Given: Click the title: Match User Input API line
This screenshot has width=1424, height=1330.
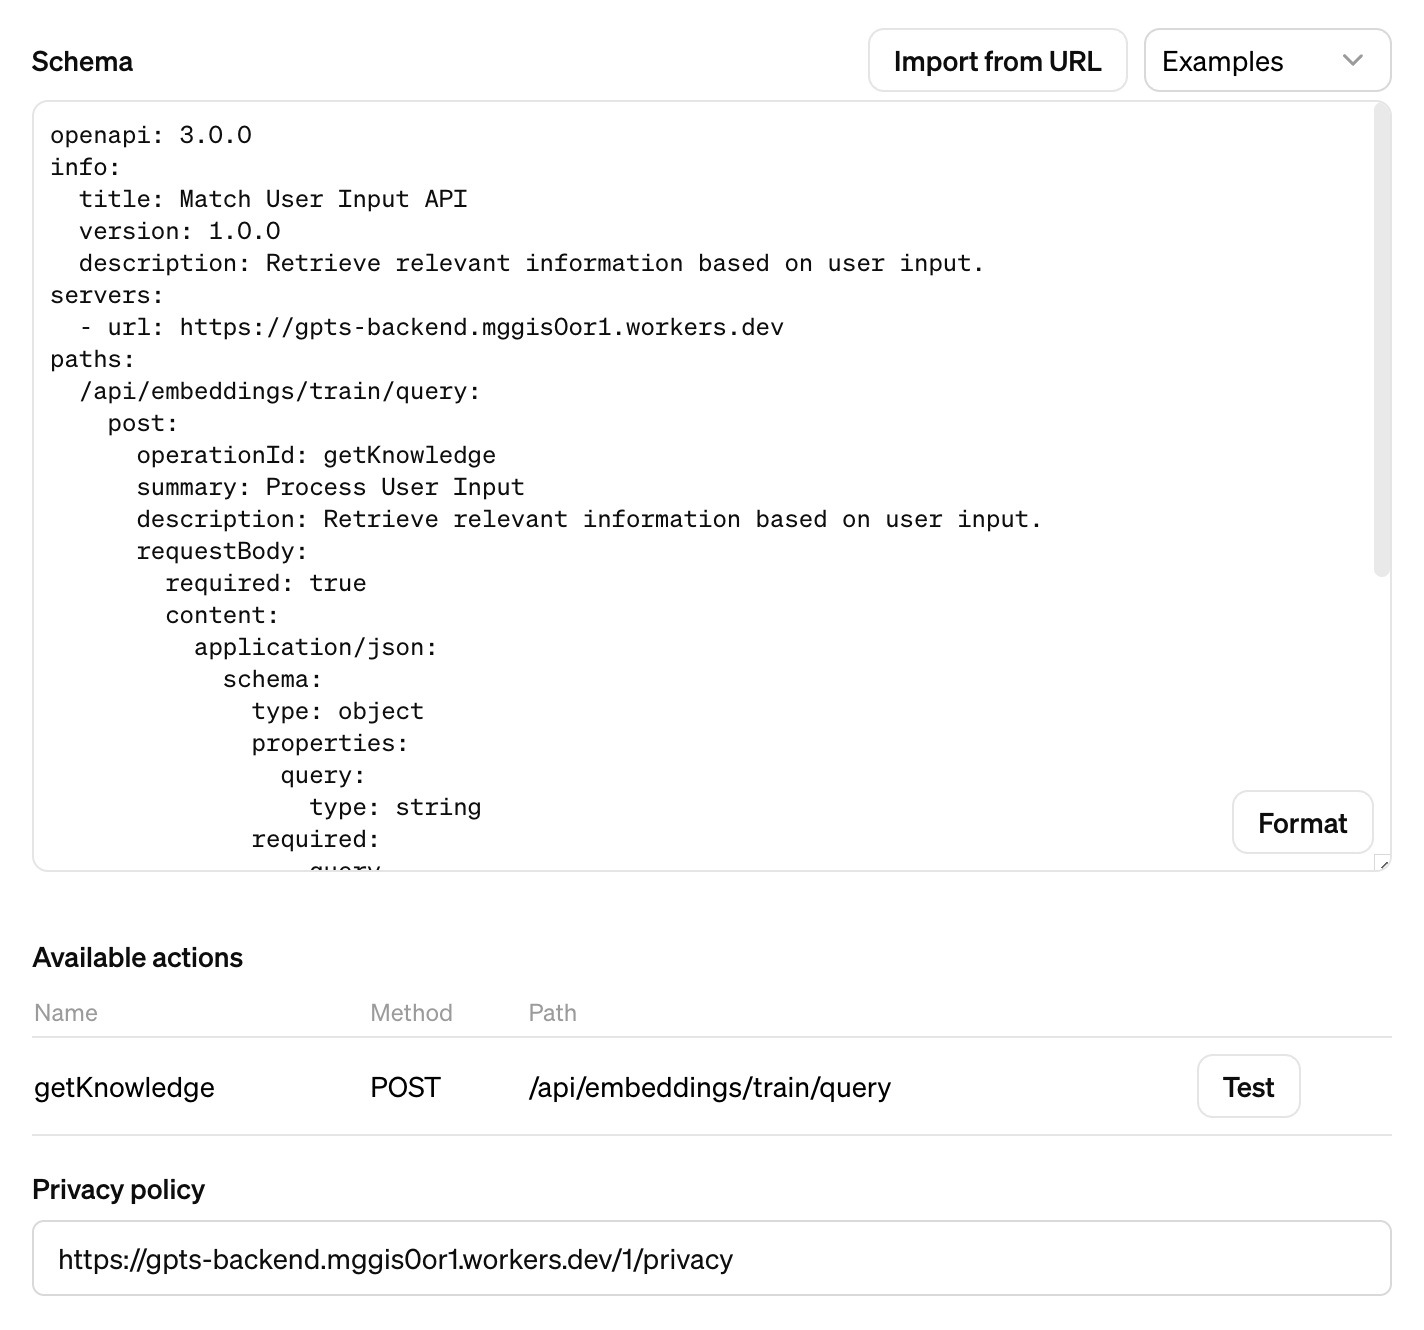Looking at the screenshot, I should click(x=273, y=199).
